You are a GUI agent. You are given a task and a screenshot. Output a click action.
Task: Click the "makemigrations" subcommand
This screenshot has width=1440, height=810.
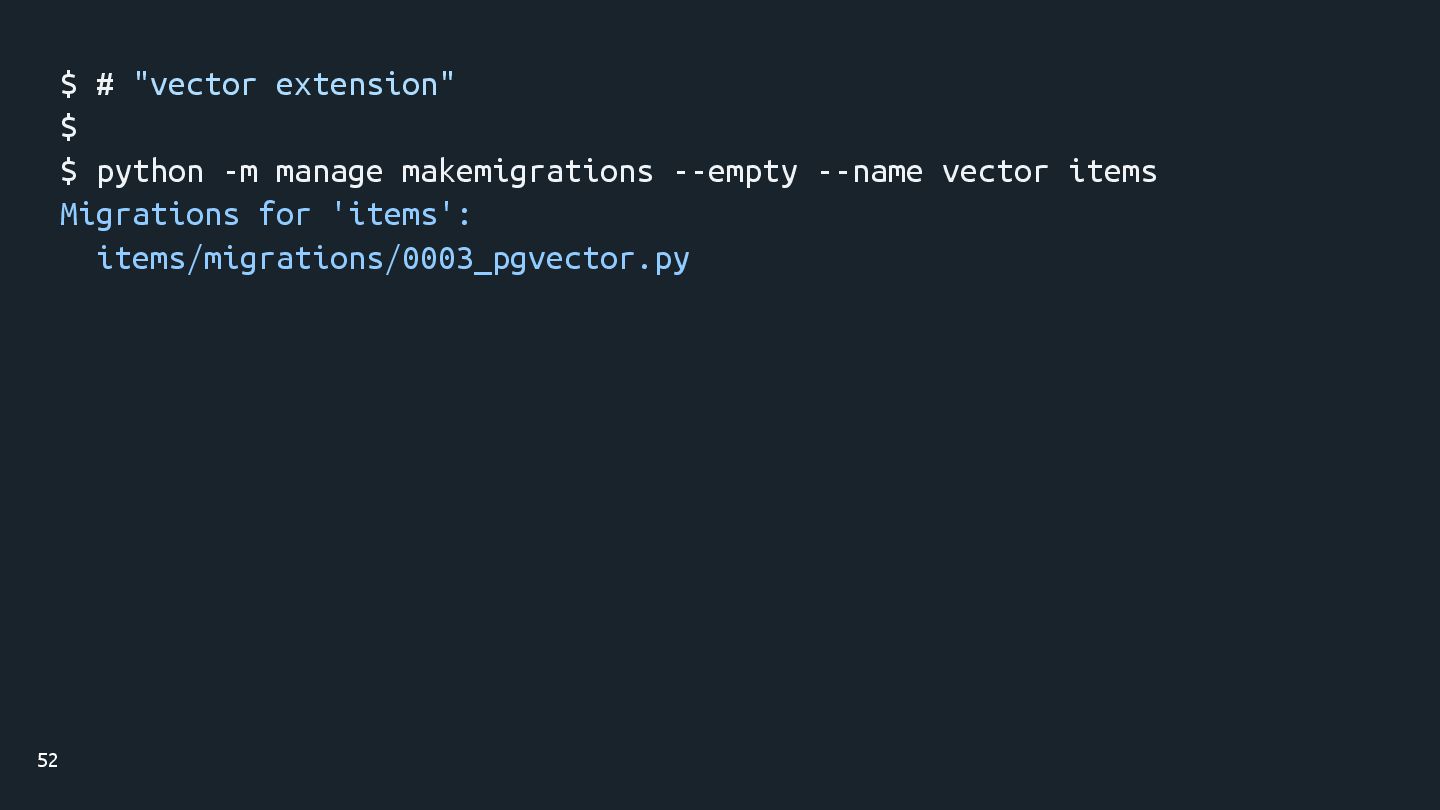coord(527,172)
